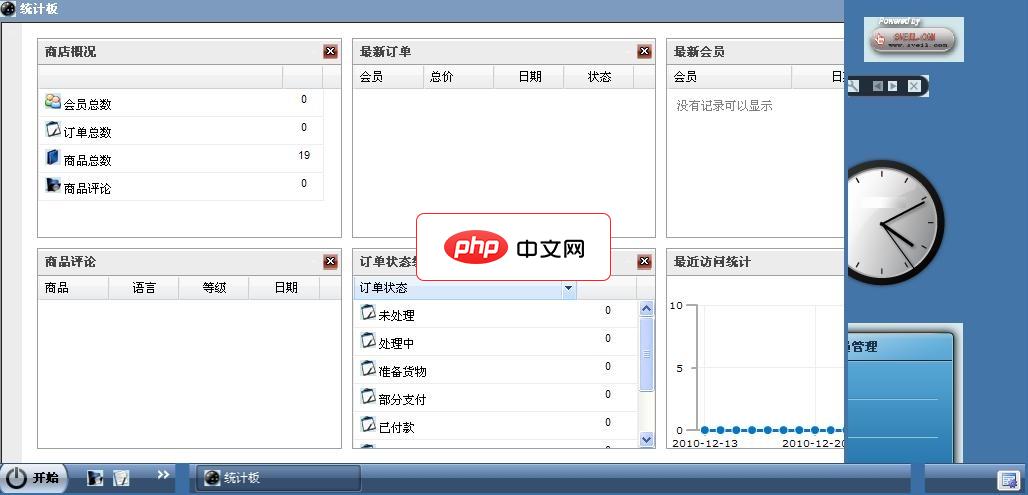Click the 订单总数 orders icon
Screen dimensions: 1028x495
(53, 130)
